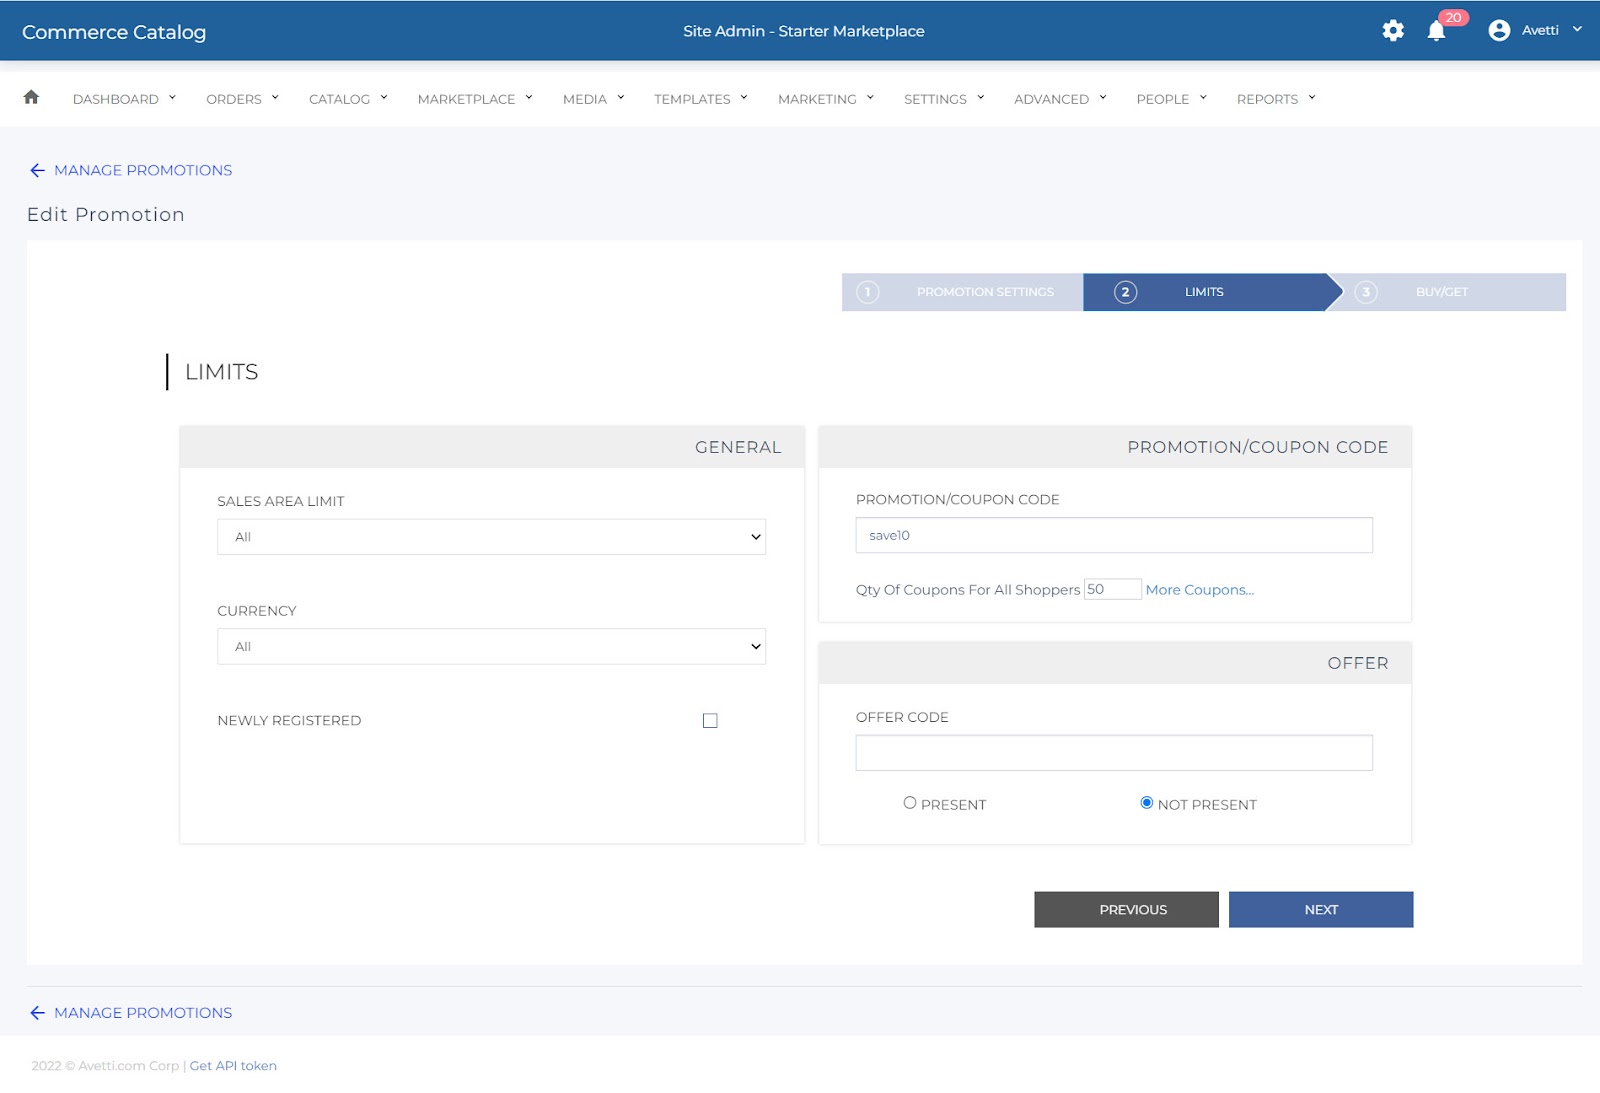This screenshot has width=1600, height=1093.
Task: Click the step 2 circle icon
Action: (1125, 292)
